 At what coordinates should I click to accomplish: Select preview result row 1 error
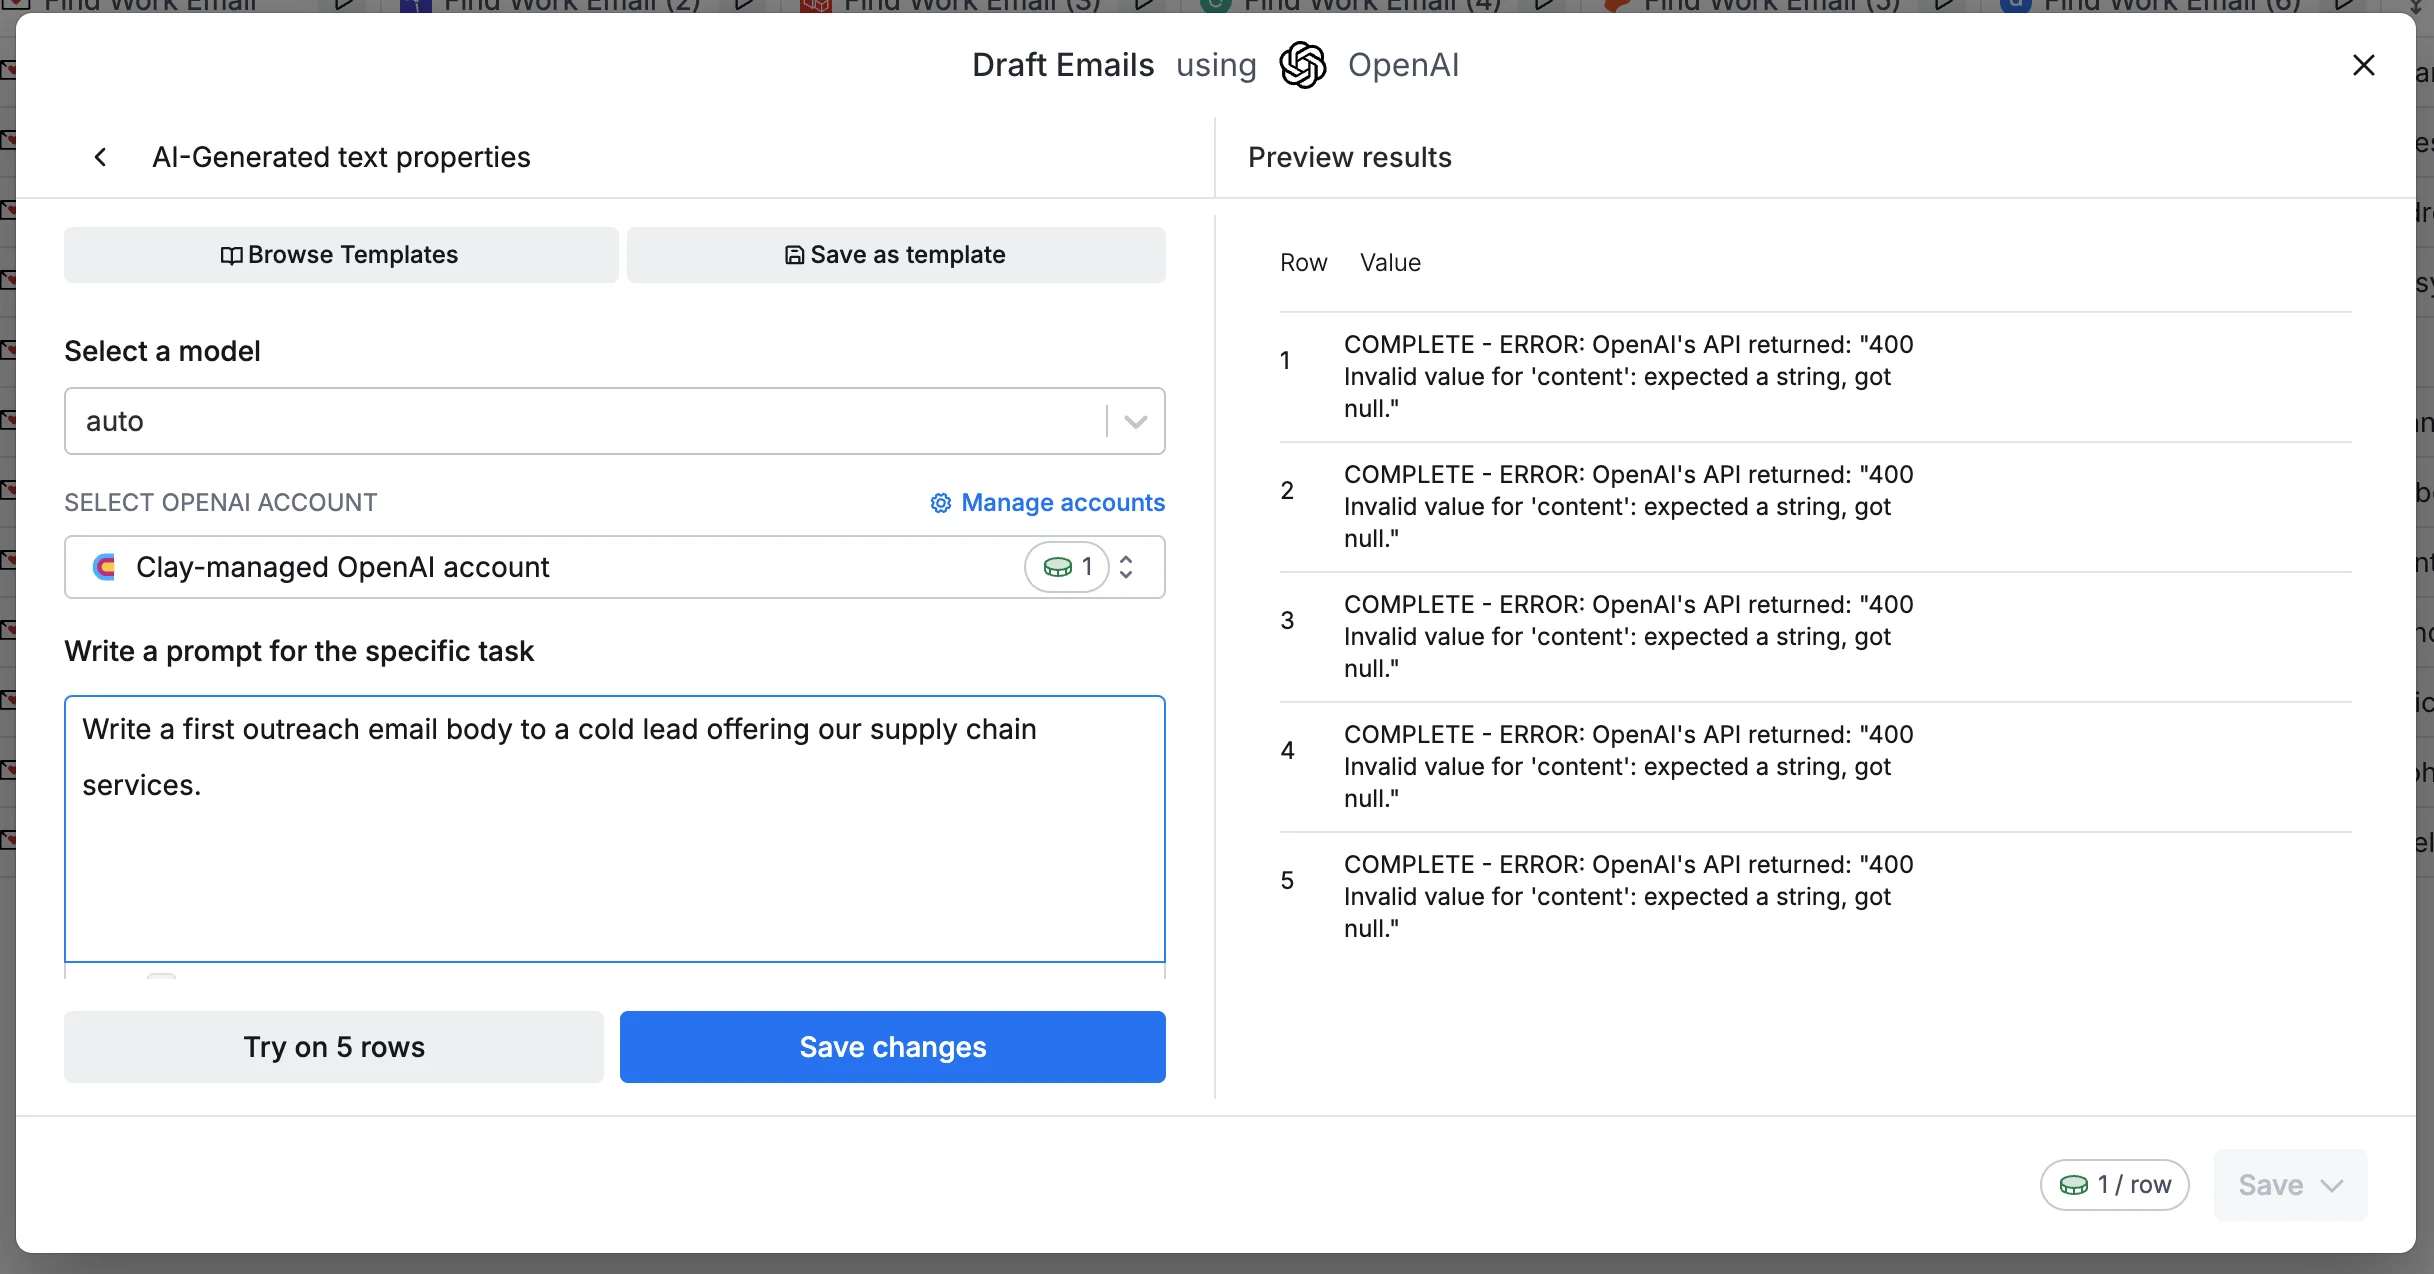(x=1627, y=376)
